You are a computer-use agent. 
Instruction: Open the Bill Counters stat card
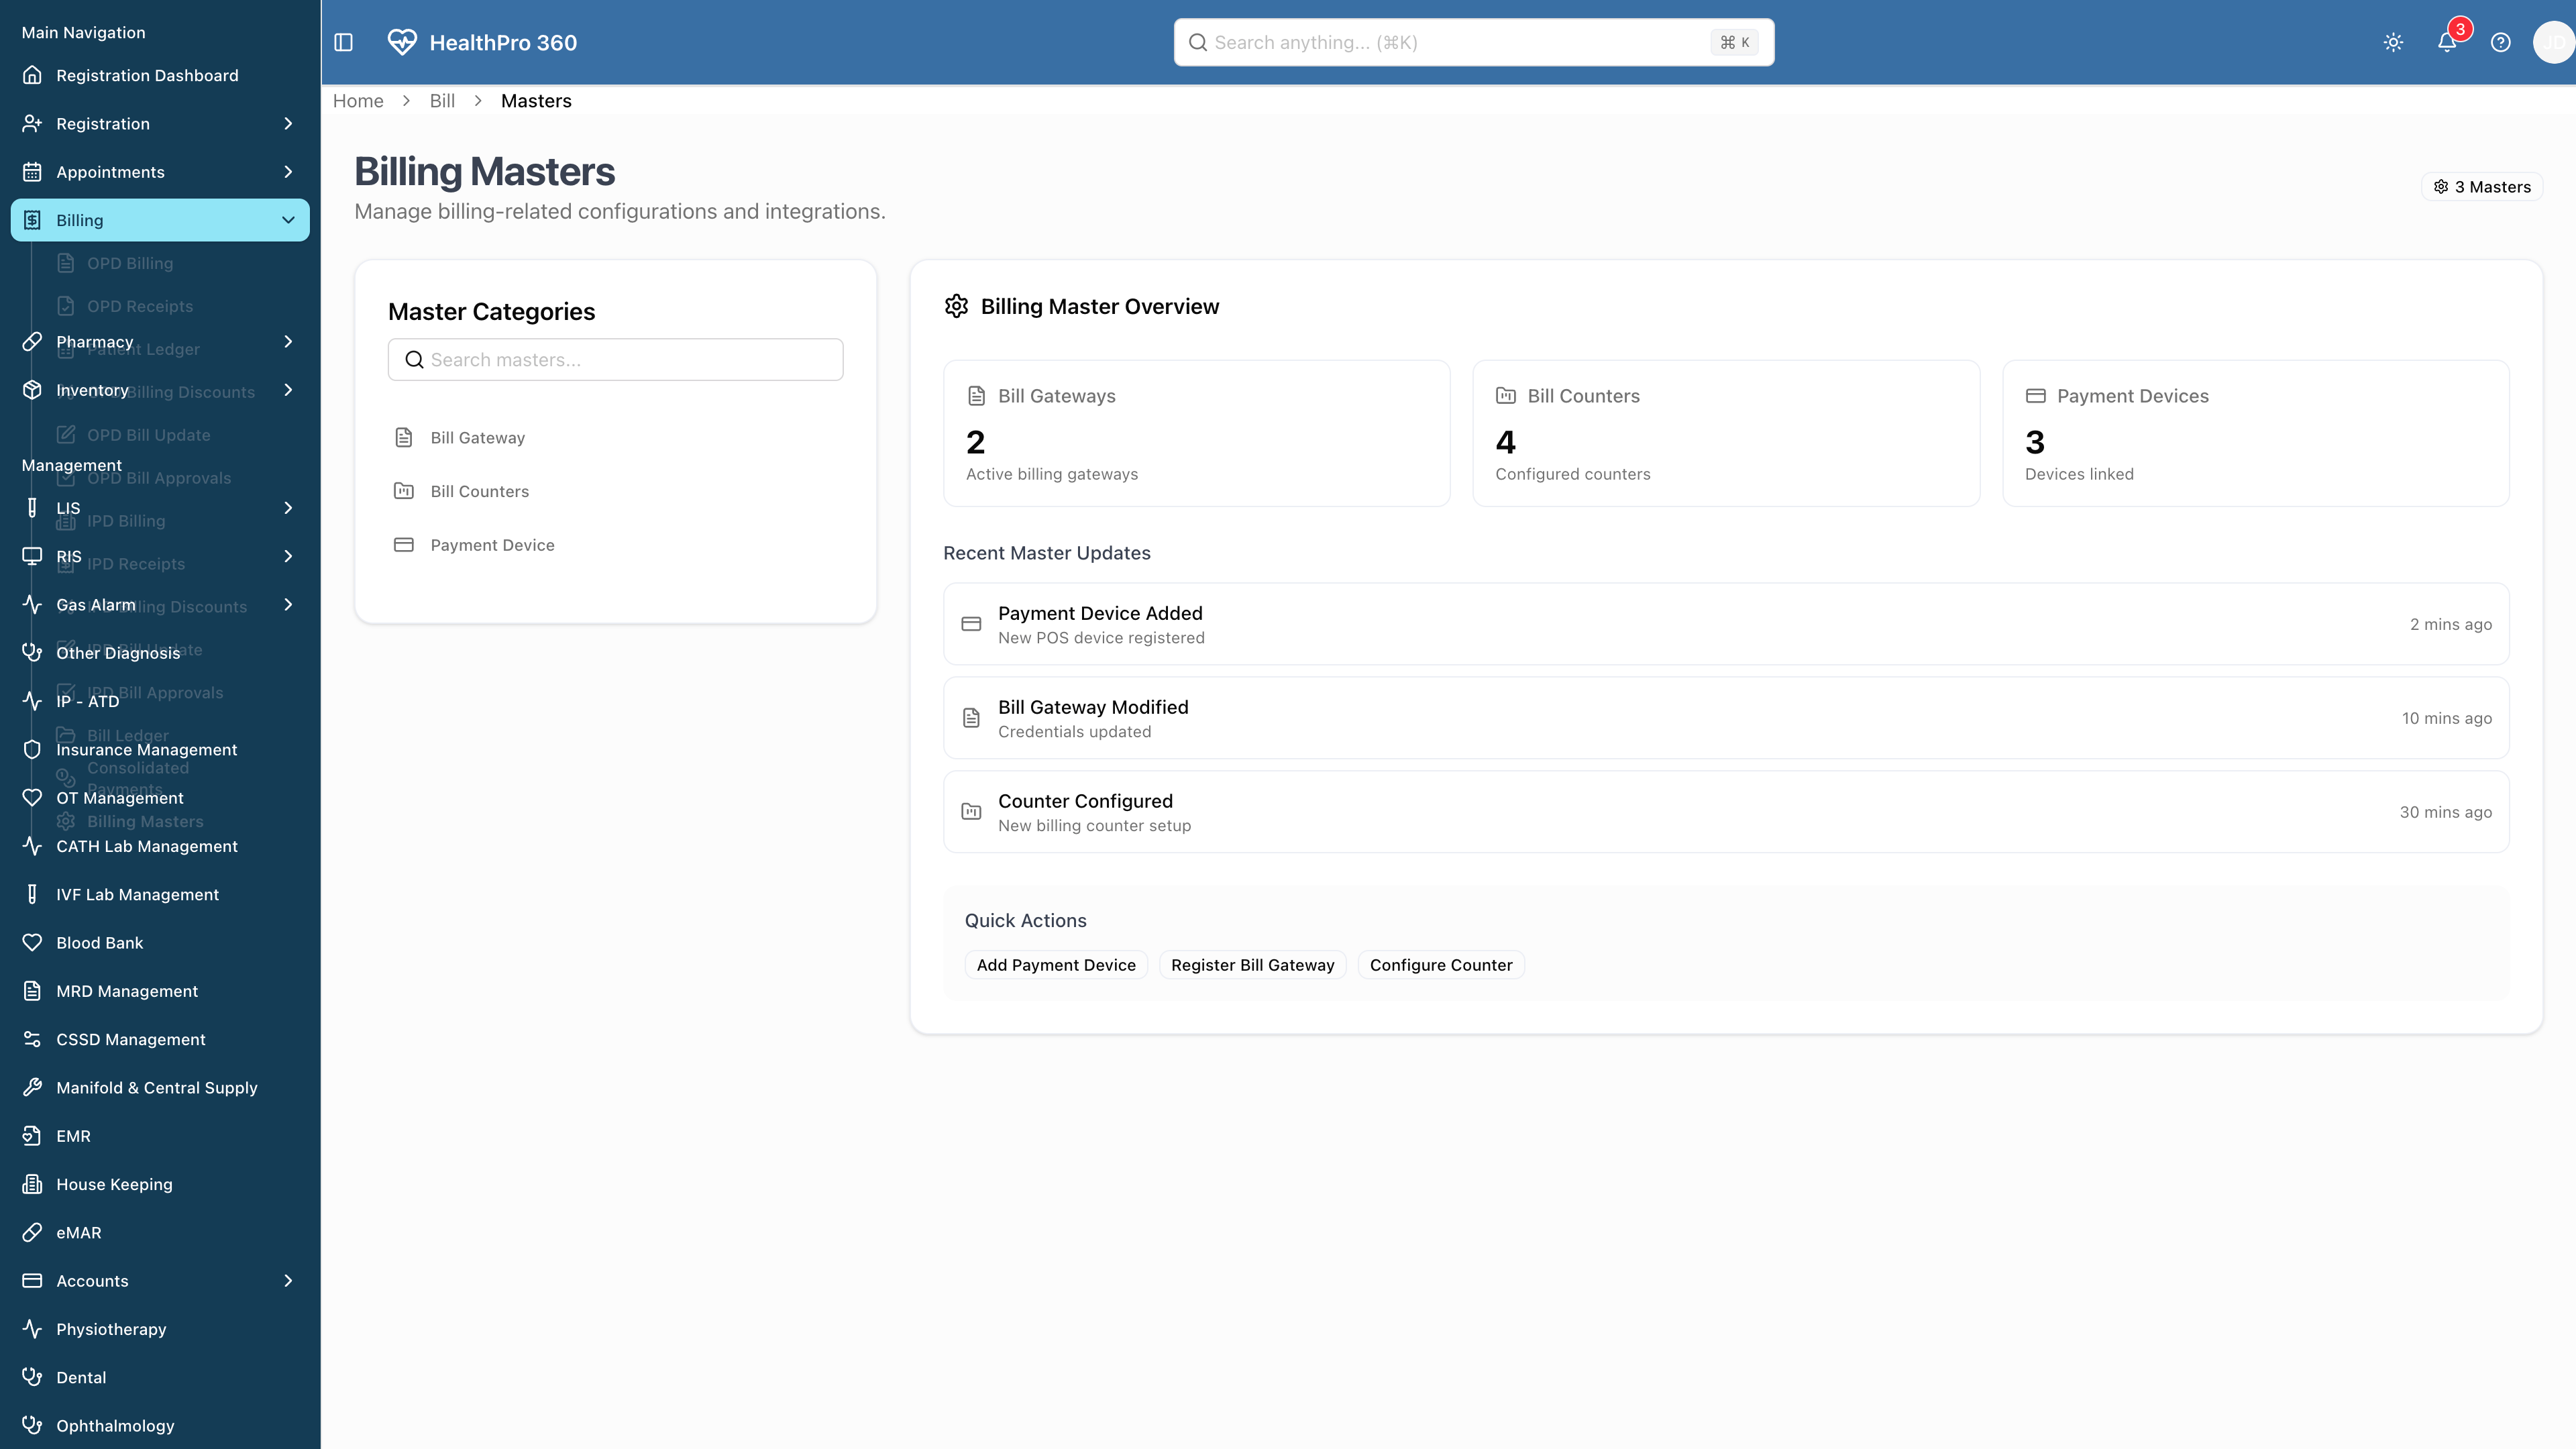coord(1726,433)
